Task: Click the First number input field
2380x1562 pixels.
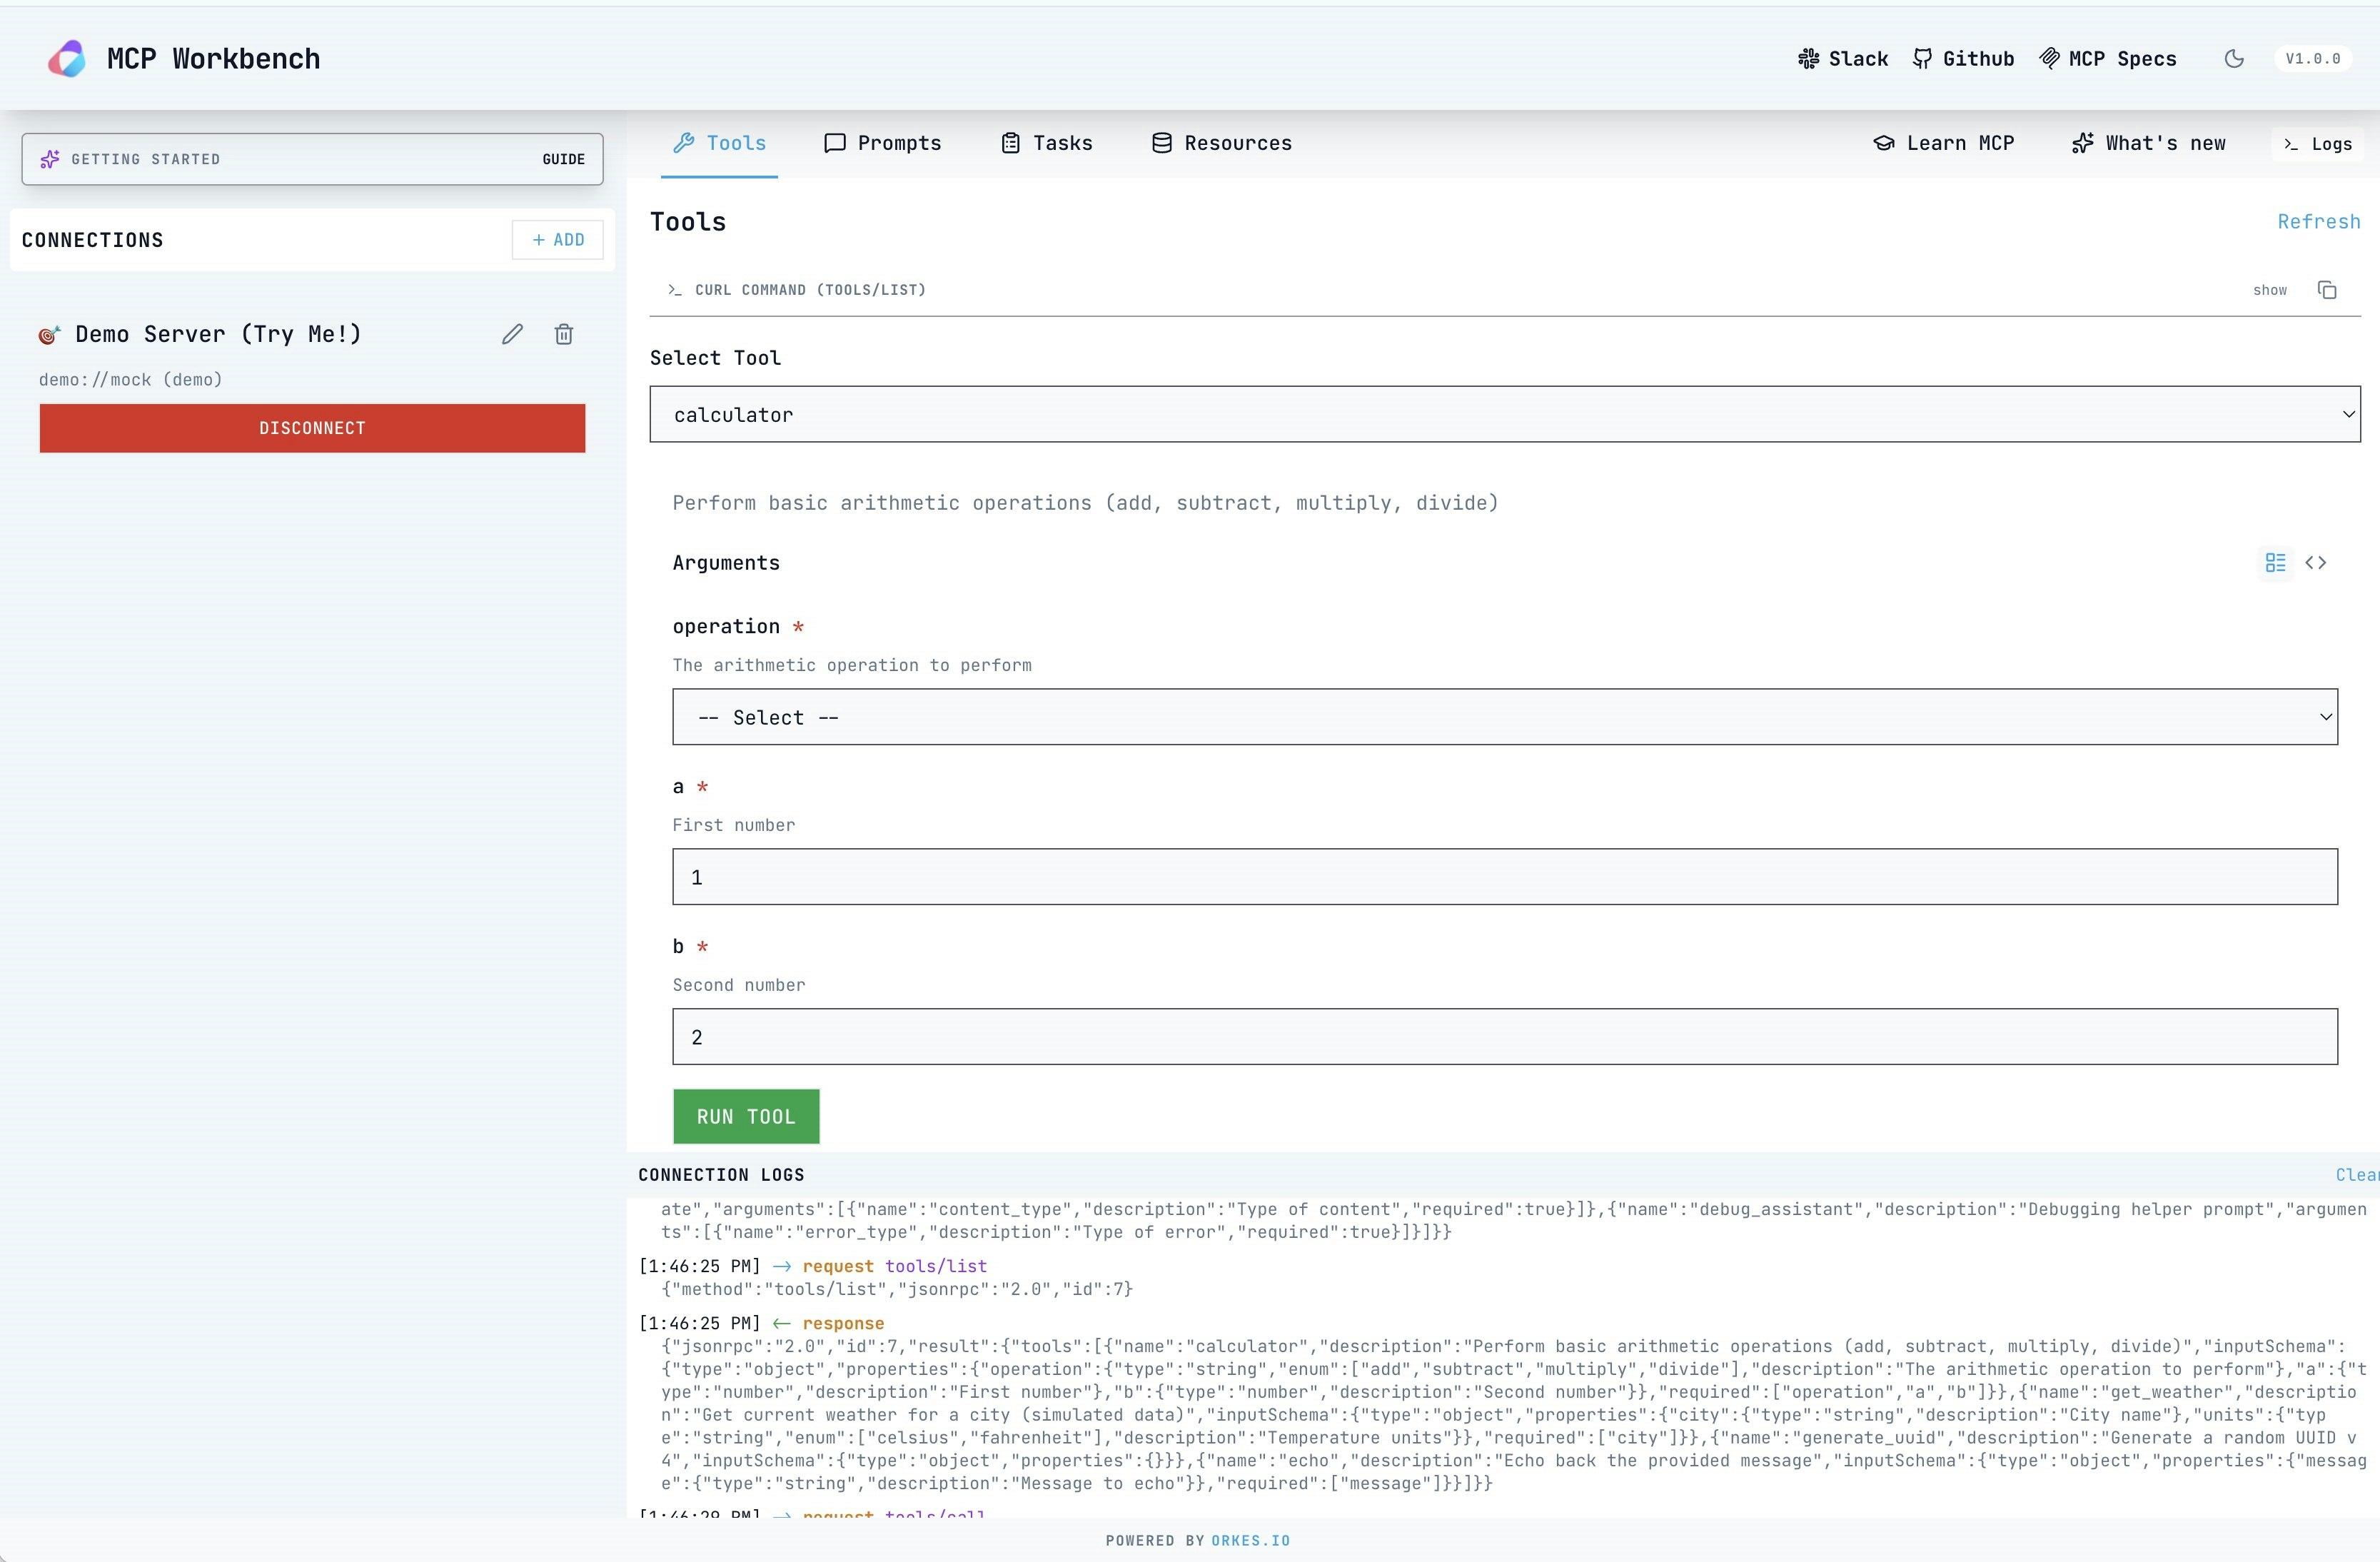Action: pyautogui.click(x=1504, y=877)
